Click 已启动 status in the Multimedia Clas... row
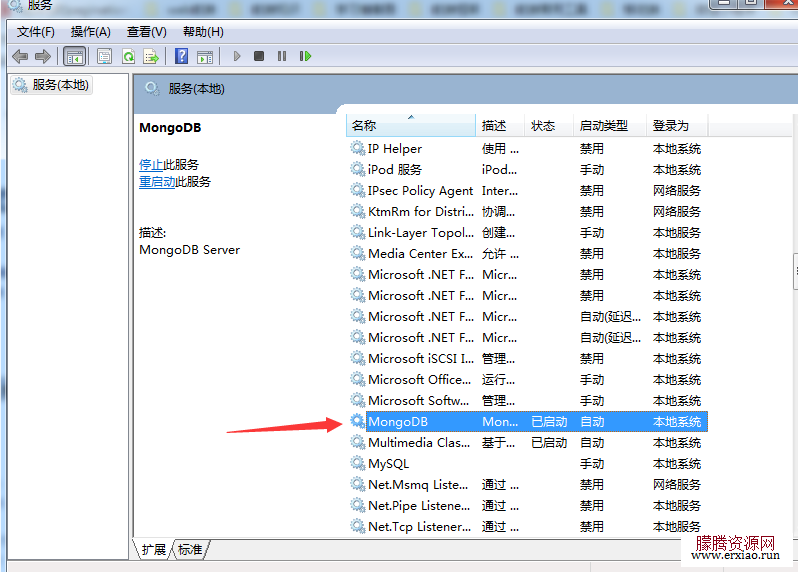The image size is (798, 572). click(x=549, y=443)
